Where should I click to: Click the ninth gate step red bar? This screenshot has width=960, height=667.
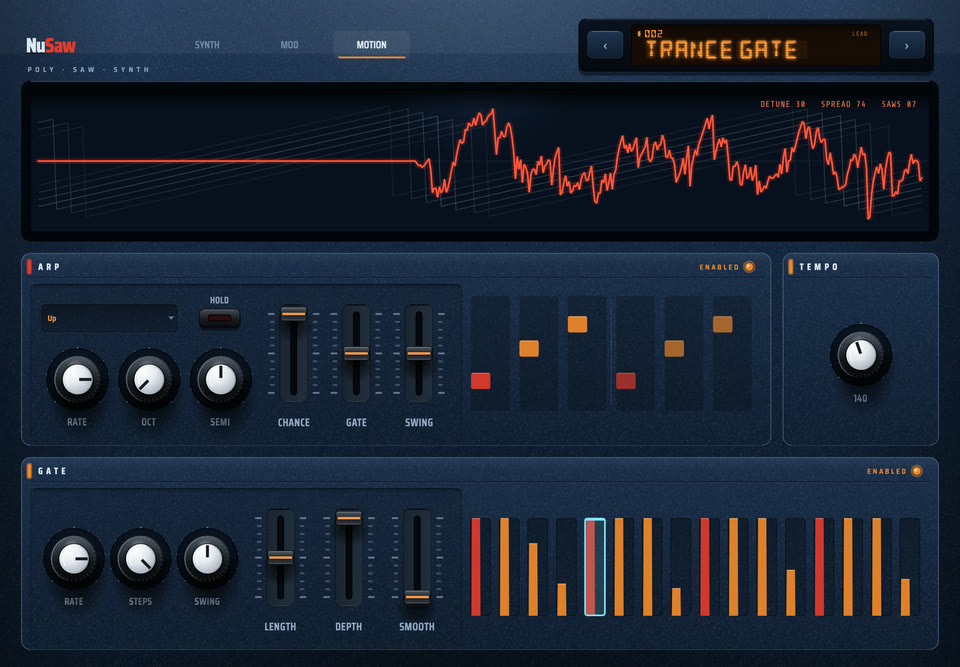[705, 567]
